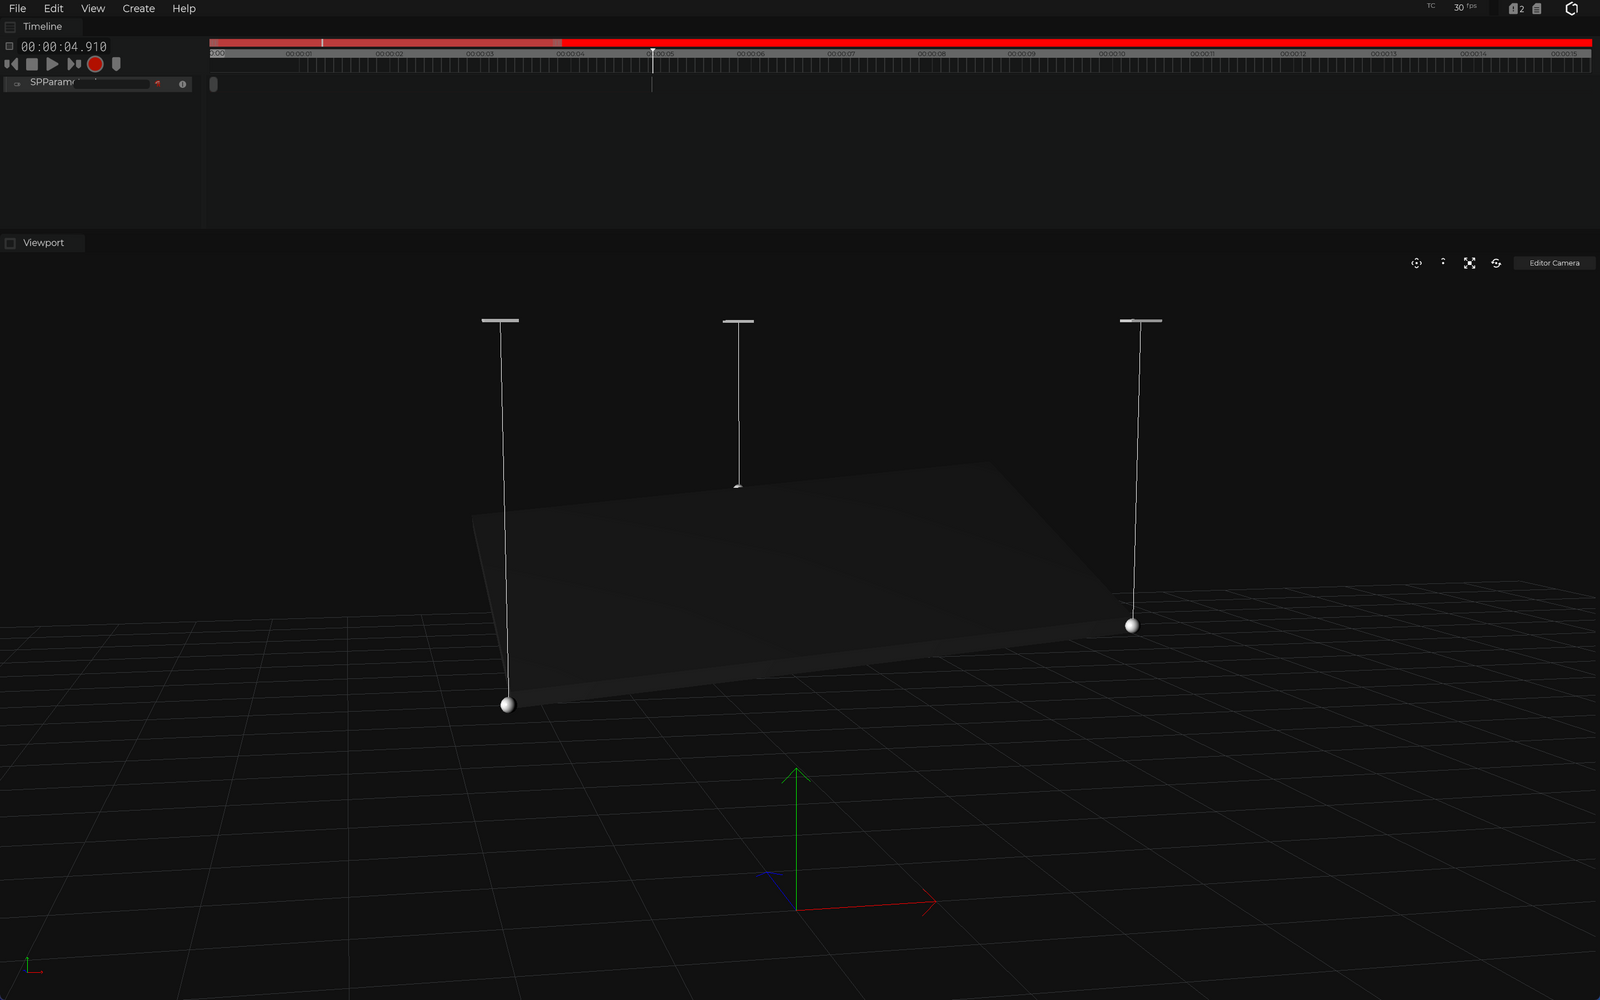Open the Timeline panel menu icon

click(11, 27)
